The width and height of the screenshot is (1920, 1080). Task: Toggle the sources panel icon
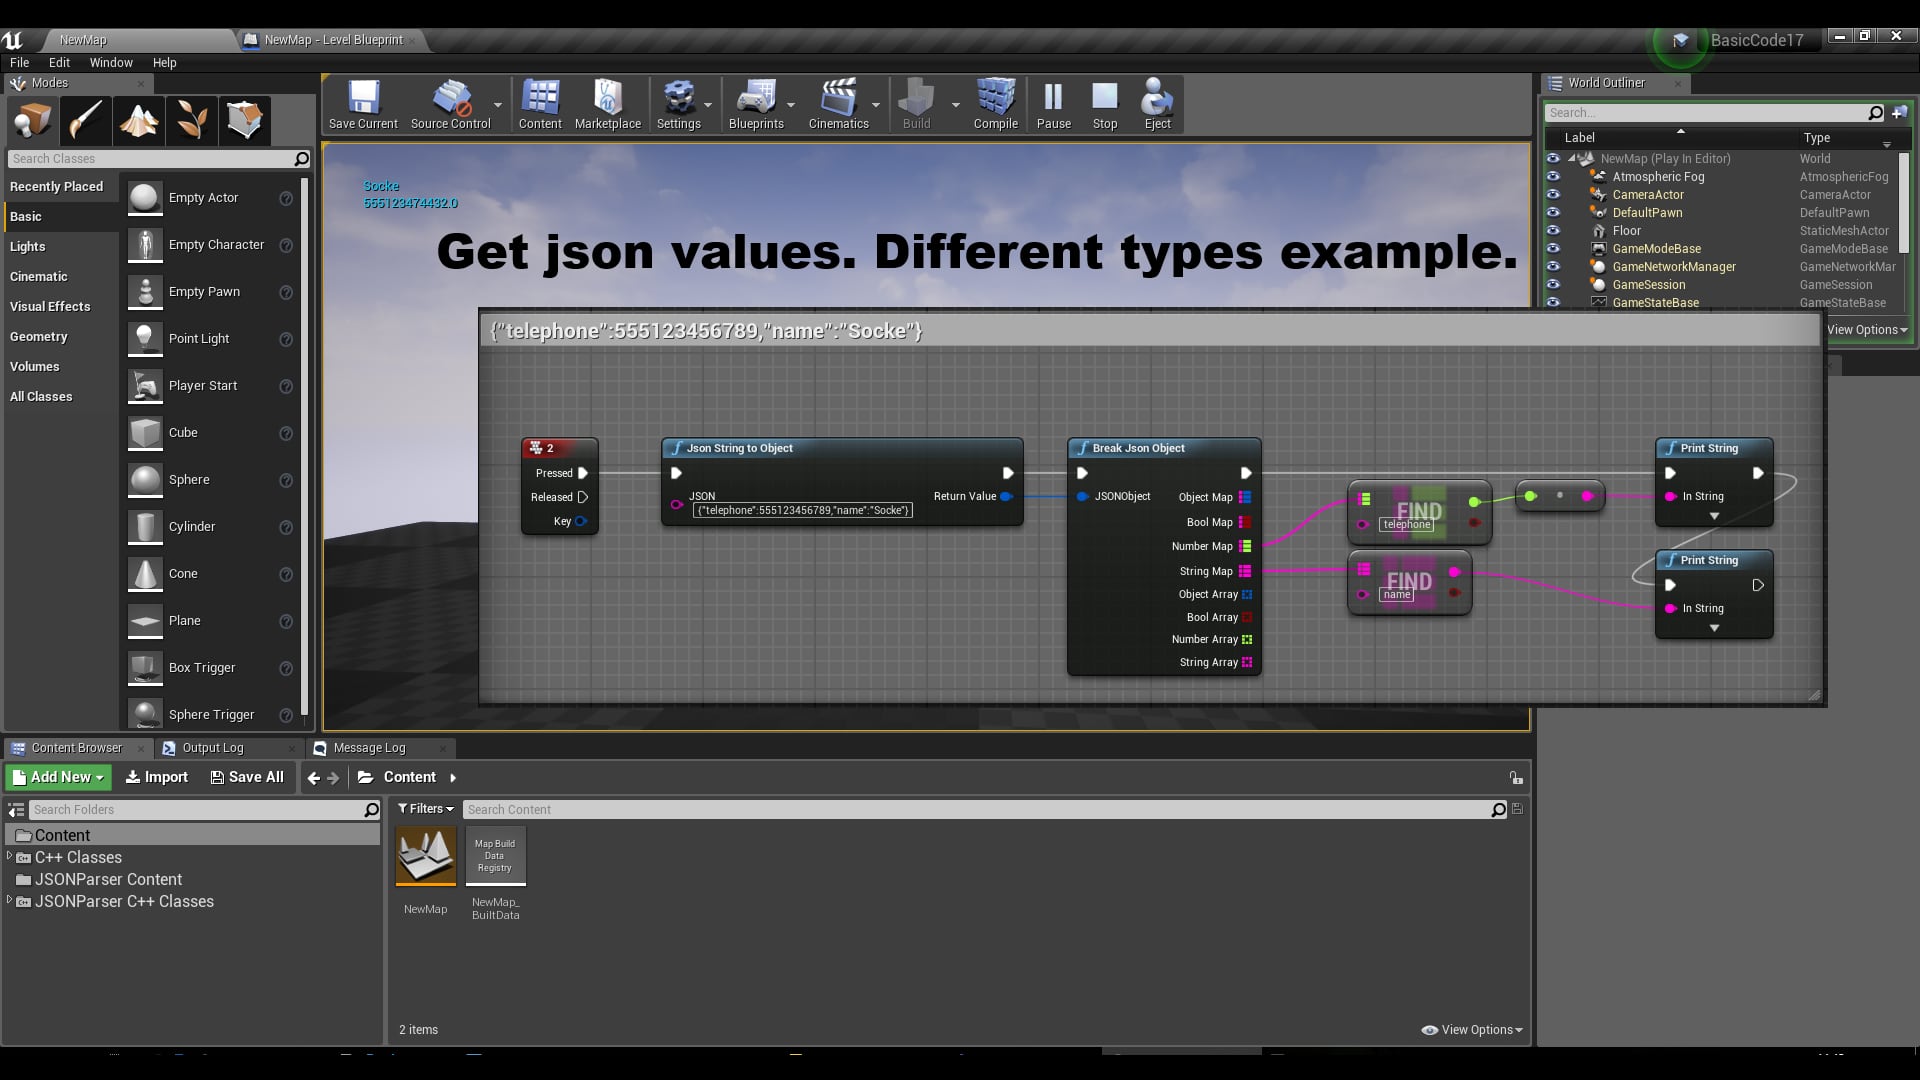pyautogui.click(x=16, y=810)
